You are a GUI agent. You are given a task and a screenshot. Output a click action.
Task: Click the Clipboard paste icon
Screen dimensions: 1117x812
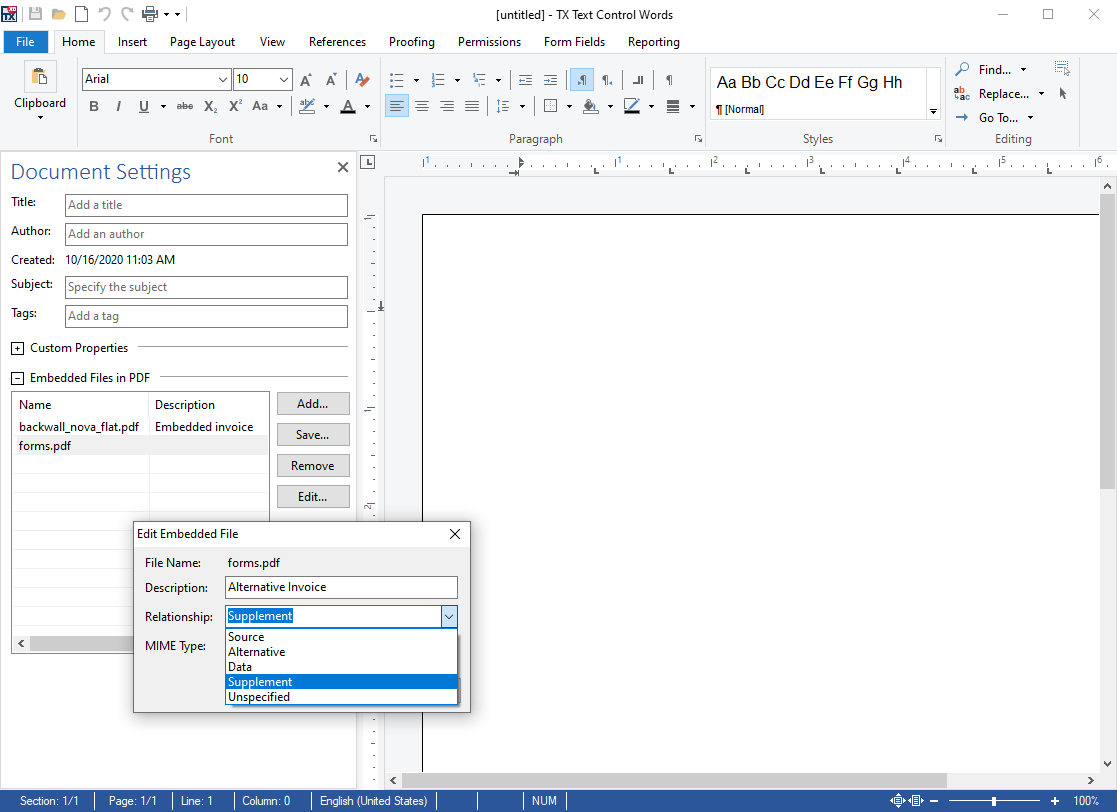[40, 77]
